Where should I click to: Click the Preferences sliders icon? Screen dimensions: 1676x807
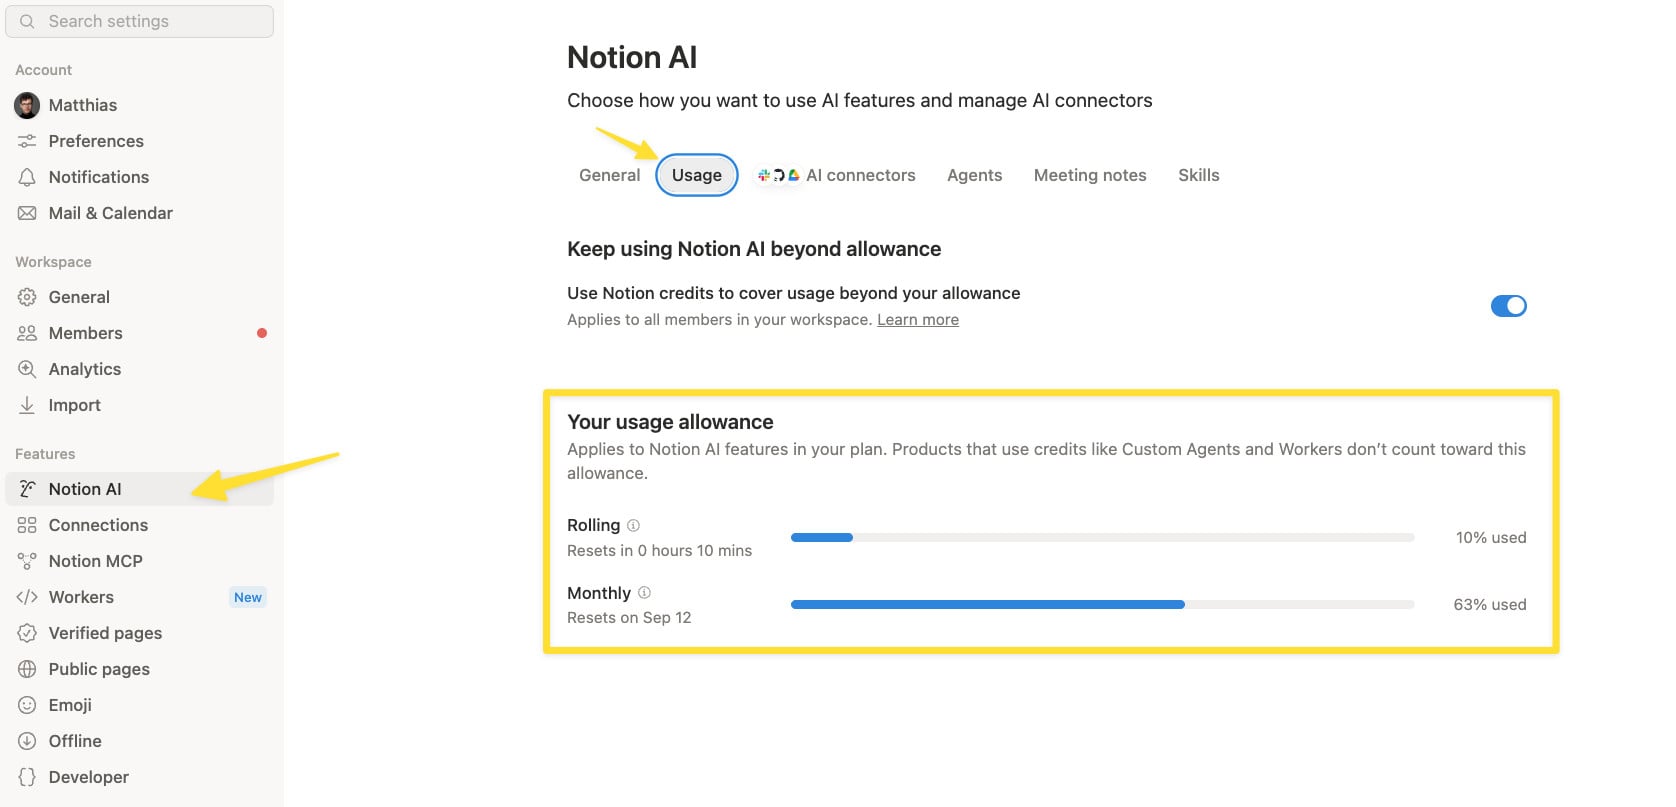(27, 141)
